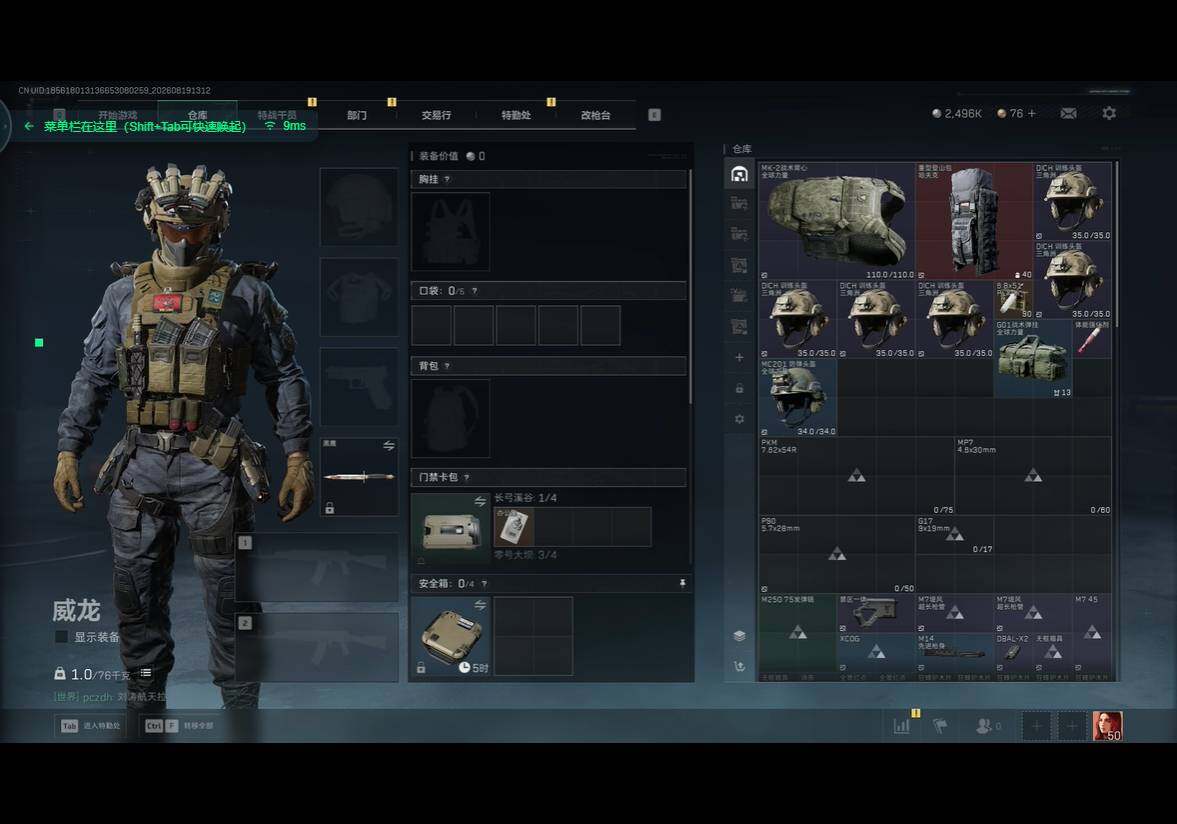
Task: Select the GD1 duffel bag item
Action: [x=1034, y=359]
